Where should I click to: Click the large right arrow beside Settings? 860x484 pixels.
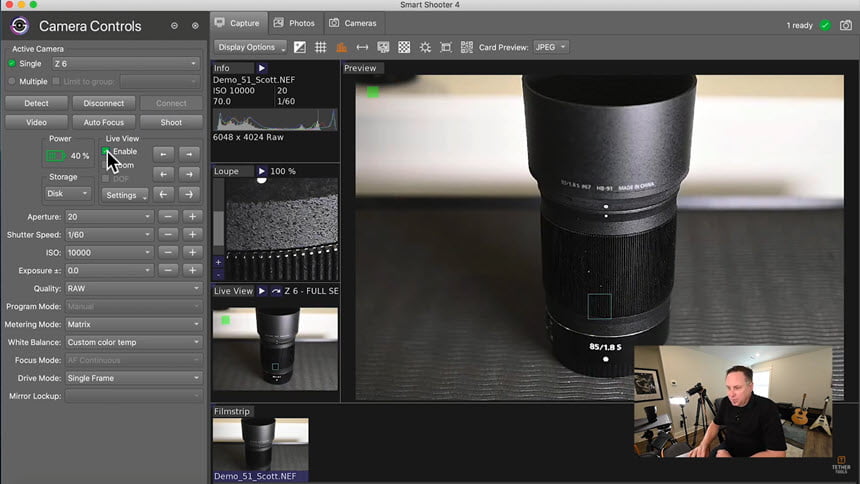tap(189, 194)
